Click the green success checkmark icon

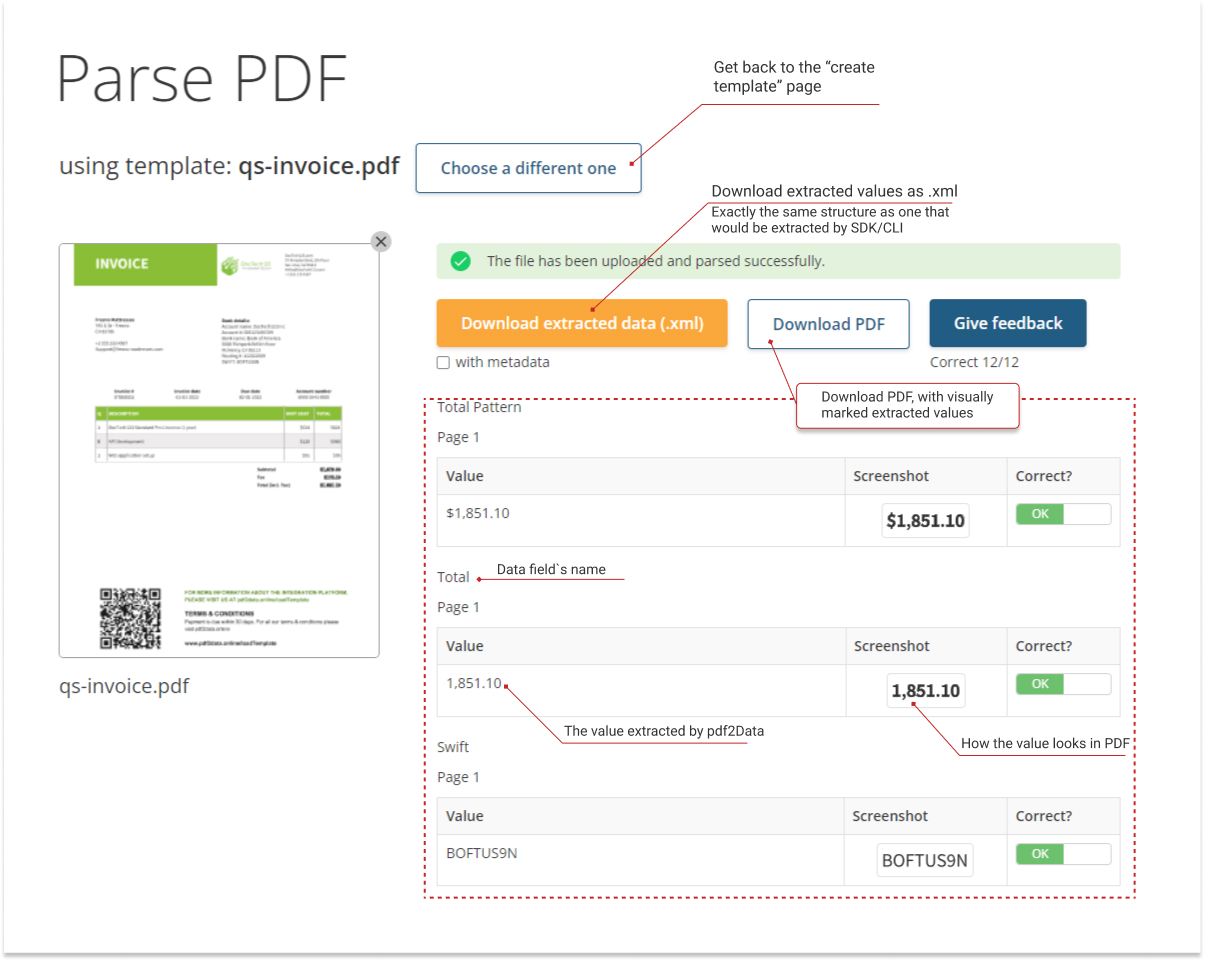pos(460,261)
